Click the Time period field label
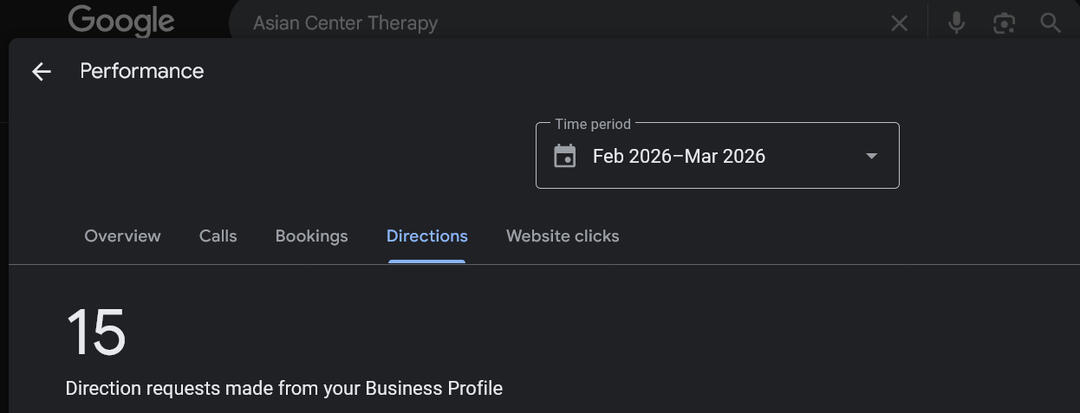The width and height of the screenshot is (1080, 413). click(593, 124)
